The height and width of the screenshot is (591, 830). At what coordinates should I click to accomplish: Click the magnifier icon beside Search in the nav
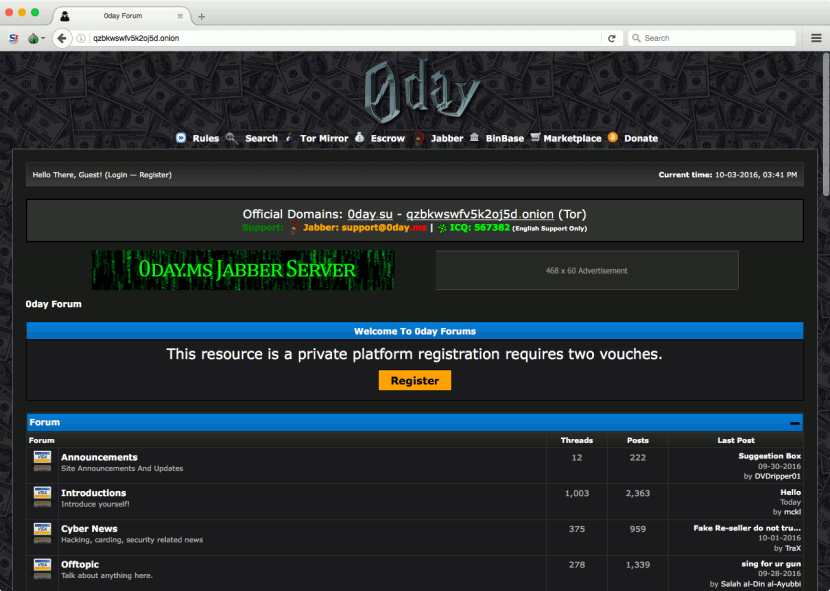(232, 138)
